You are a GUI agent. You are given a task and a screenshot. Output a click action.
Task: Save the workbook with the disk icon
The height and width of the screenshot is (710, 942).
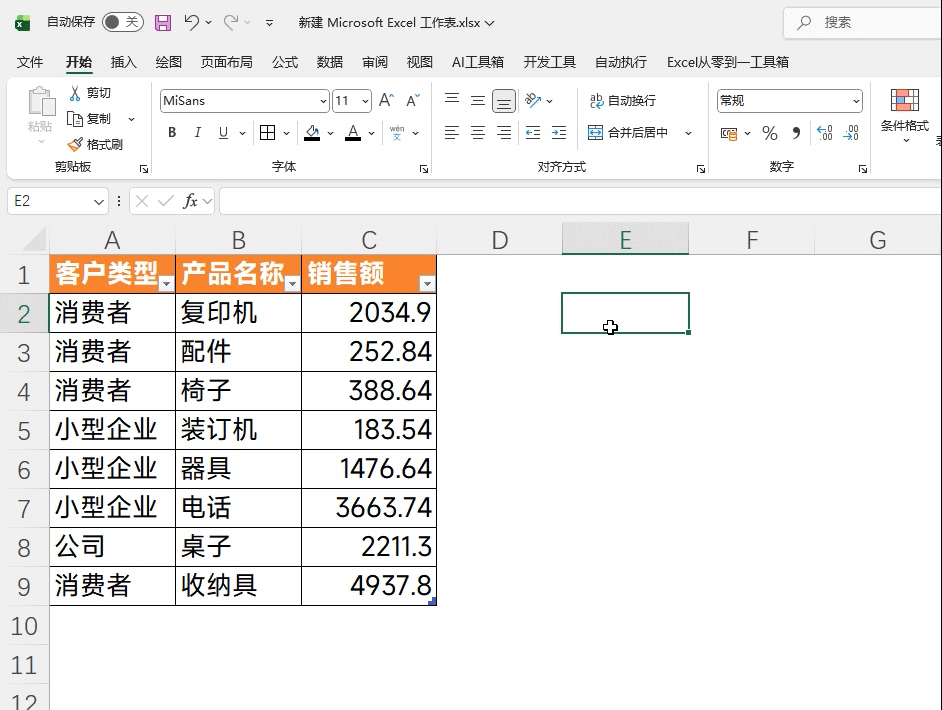click(x=163, y=23)
